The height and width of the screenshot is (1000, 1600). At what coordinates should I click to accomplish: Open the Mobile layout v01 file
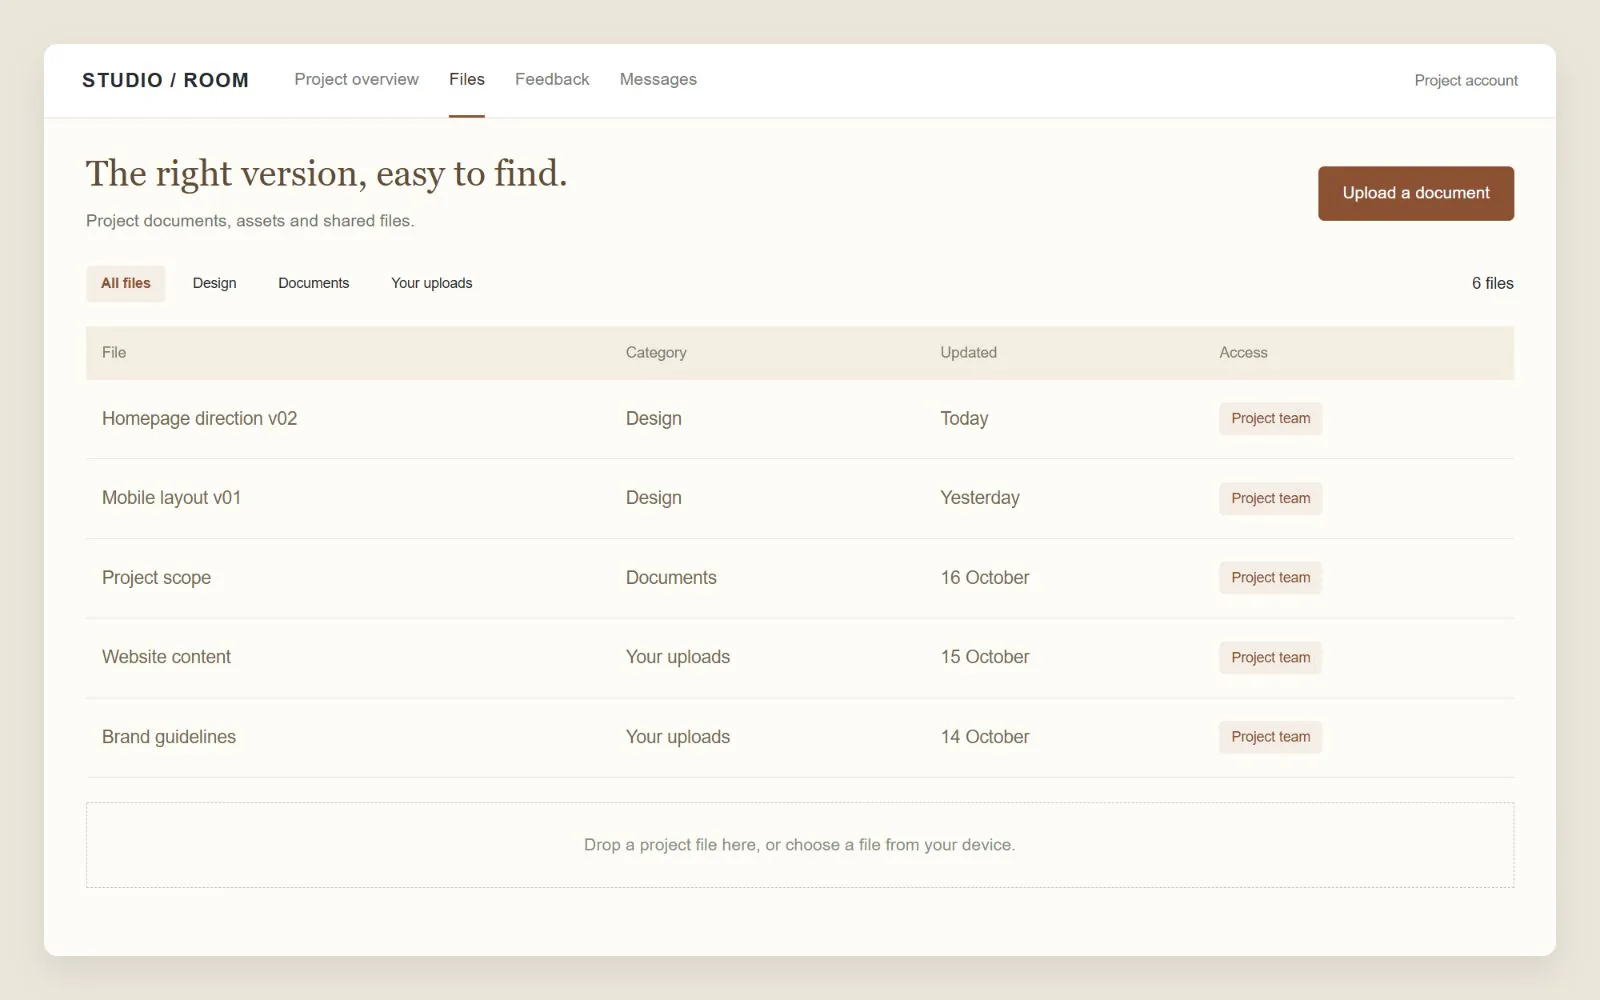pyautogui.click(x=171, y=498)
